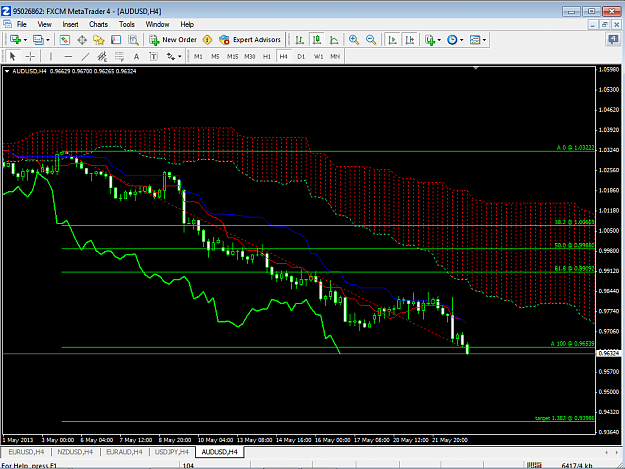This screenshot has width=625, height=469.
Task: Open the Strategy Tester magnifier icon
Action: click(x=133, y=39)
